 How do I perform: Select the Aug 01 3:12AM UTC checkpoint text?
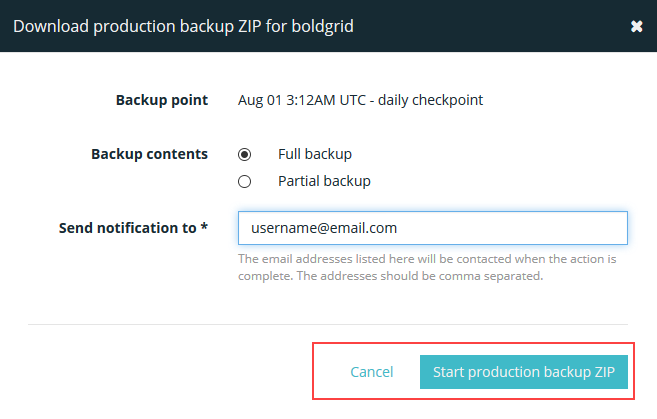coord(300,100)
